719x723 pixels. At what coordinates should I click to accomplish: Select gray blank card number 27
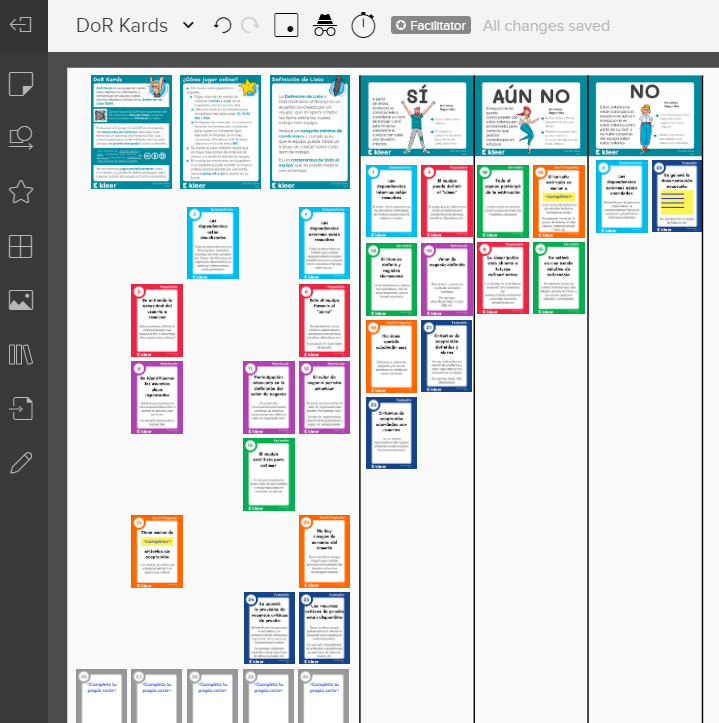pos(156,696)
